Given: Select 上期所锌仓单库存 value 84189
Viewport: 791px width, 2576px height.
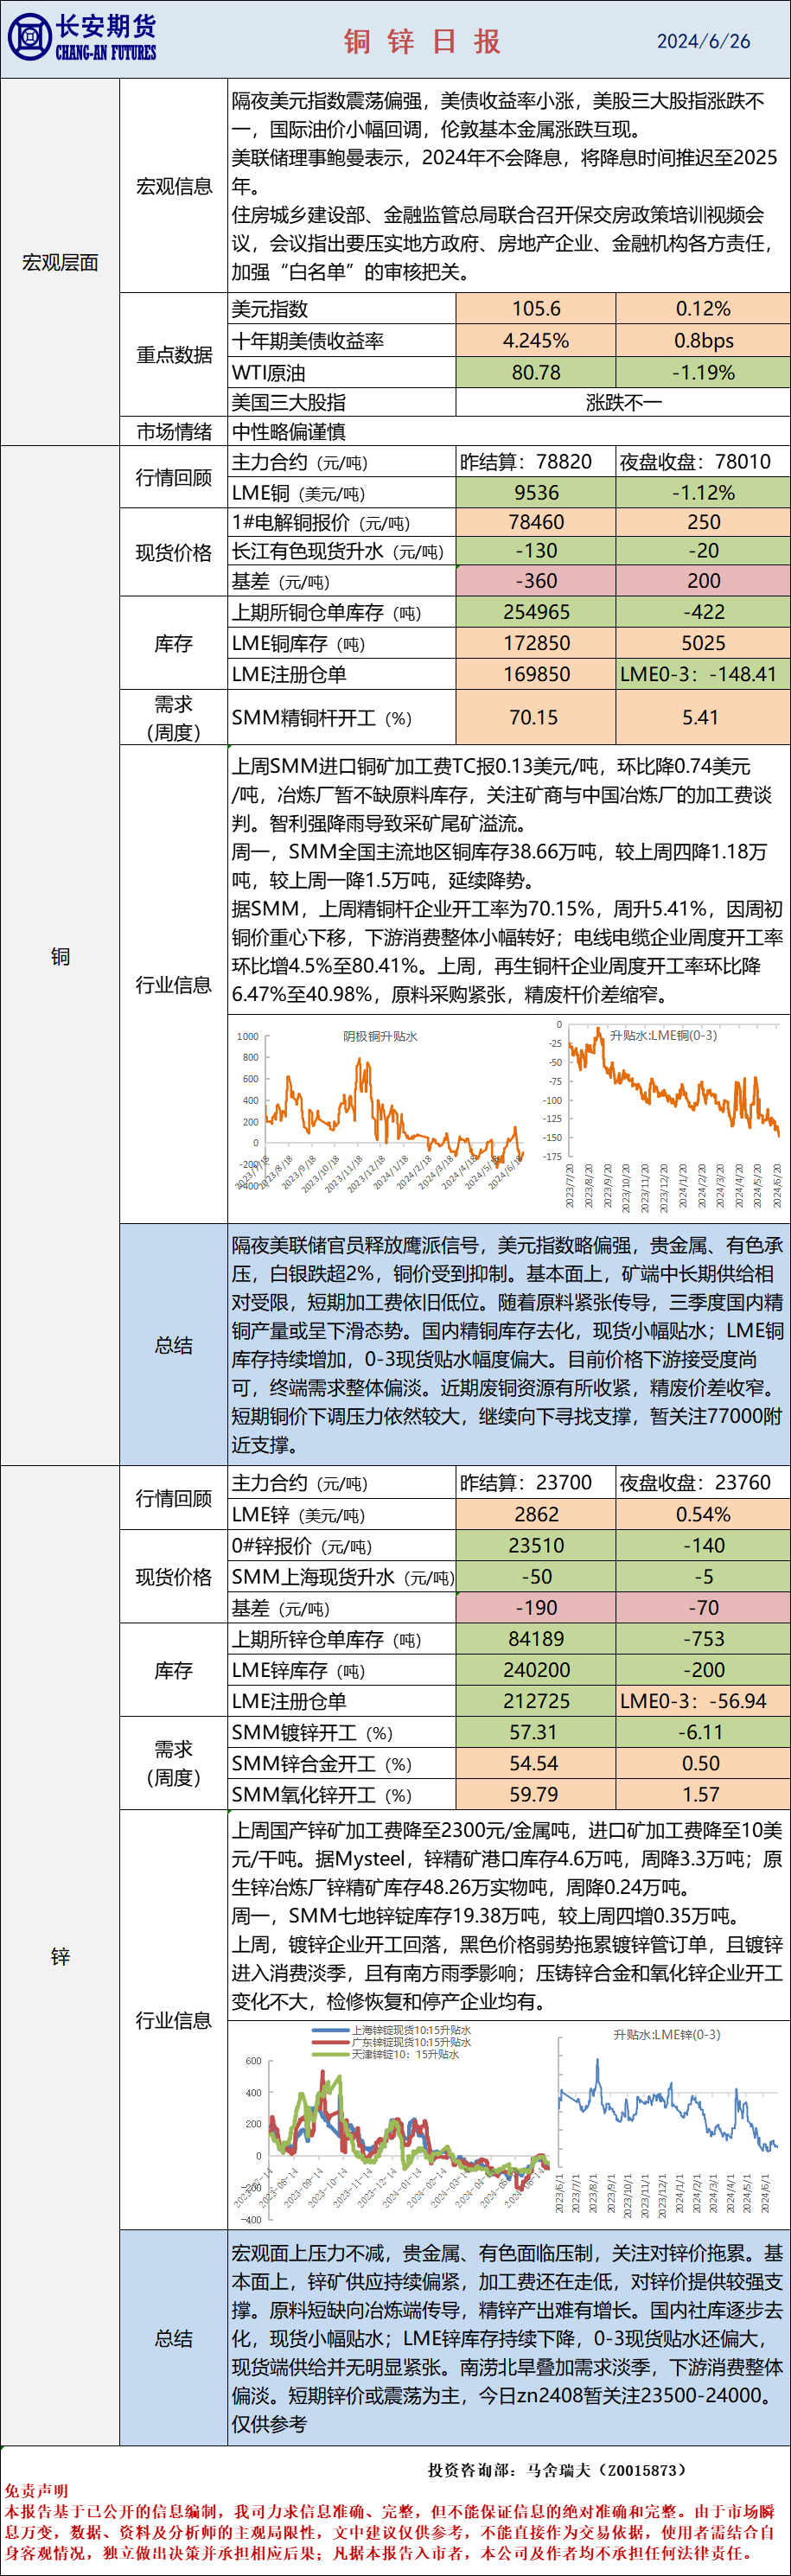Looking at the screenshot, I should click(x=536, y=1639).
